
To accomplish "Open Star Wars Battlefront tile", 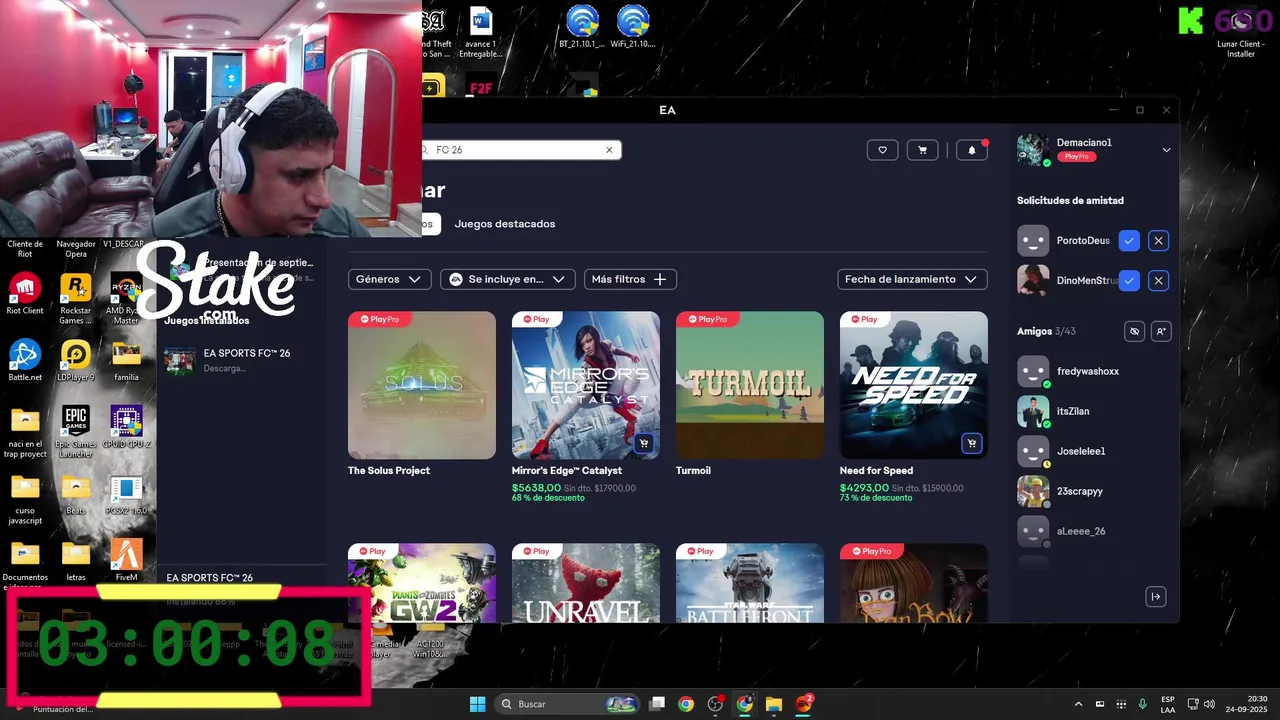I will [x=750, y=583].
